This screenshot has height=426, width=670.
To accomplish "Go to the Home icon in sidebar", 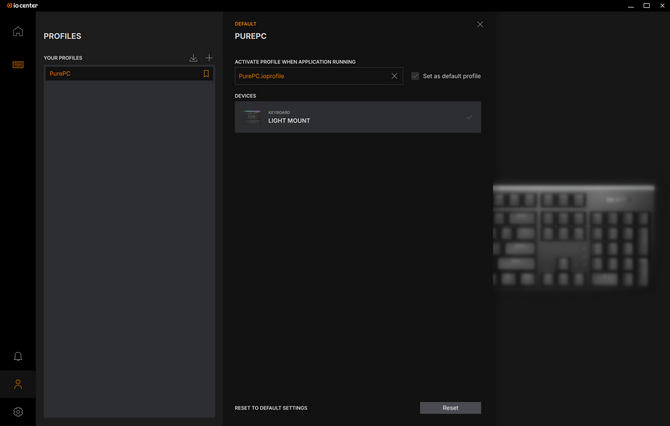I will [x=18, y=31].
